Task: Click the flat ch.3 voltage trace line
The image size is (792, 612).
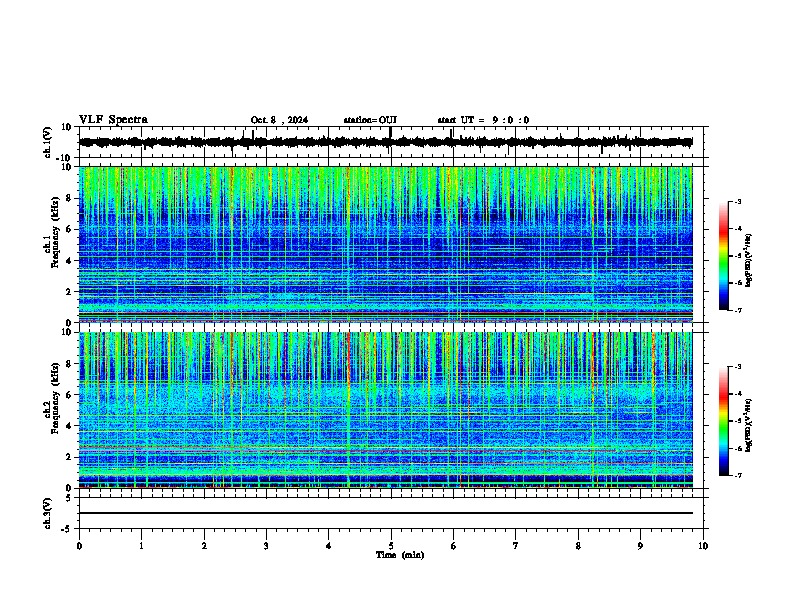Action: click(386, 513)
